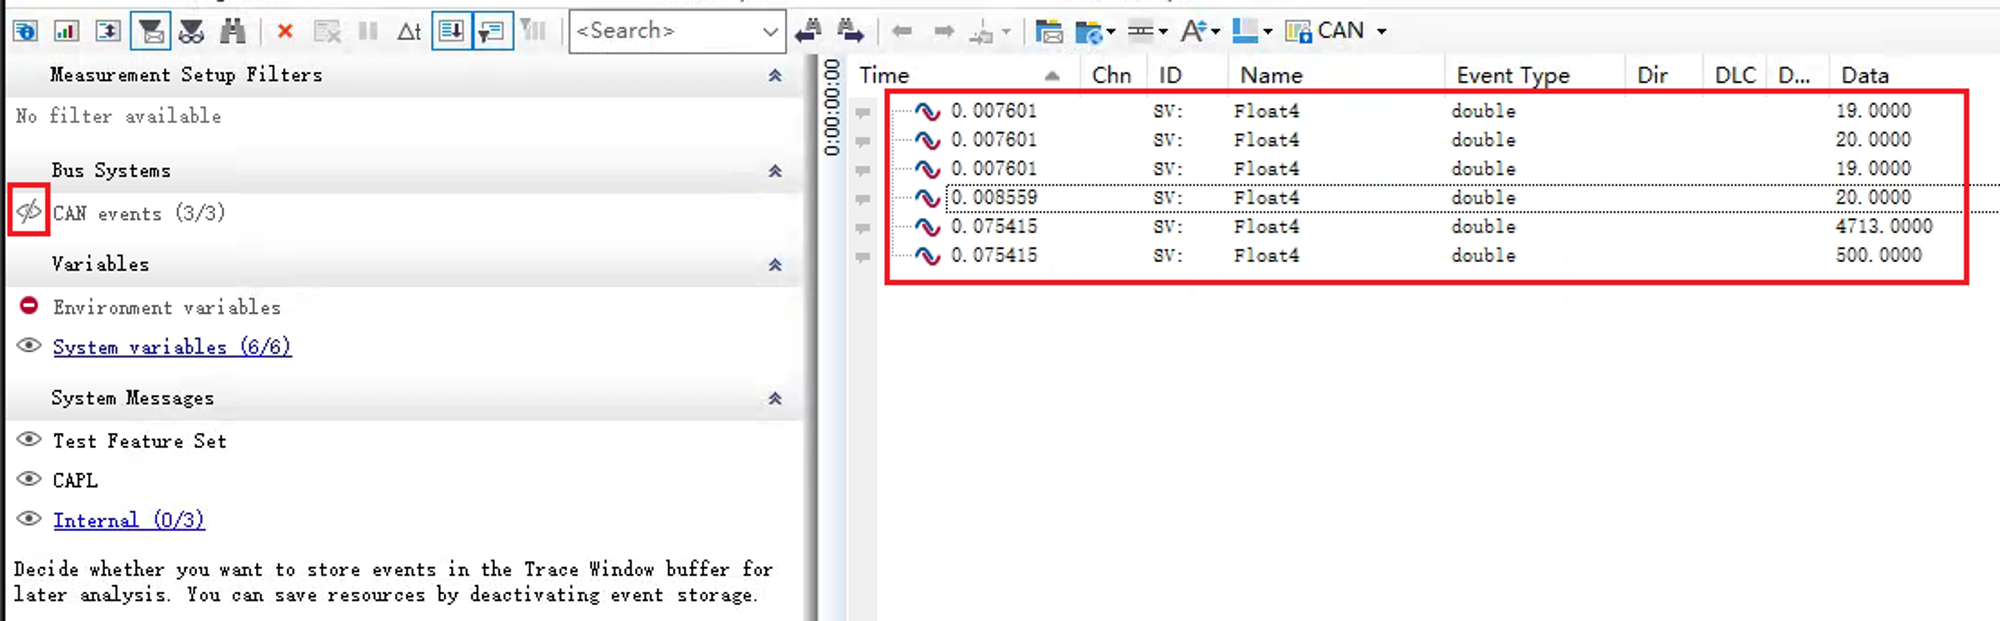Pause the trace with pause icon
Screen dimensions: 2000x621
pyautogui.click(x=368, y=31)
